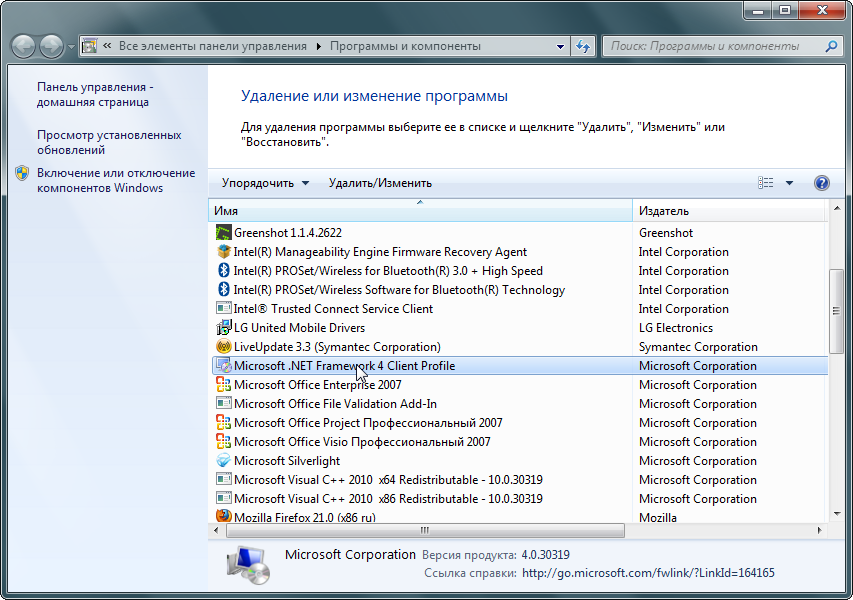Open Панель управления - домашняя страница link
This screenshot has height=600, width=853.
pos(95,95)
